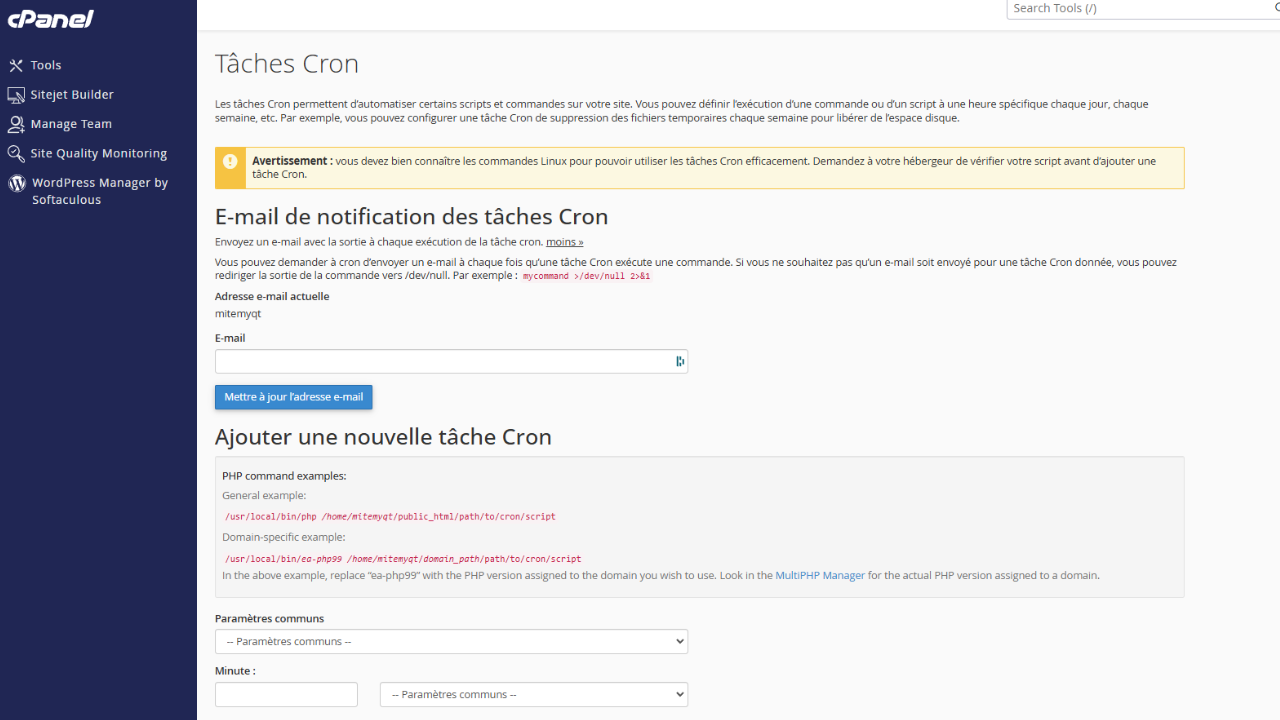Screen dimensions: 1280x720
Task: Click the ea-php99 domain-specific example command
Action: tap(403, 559)
